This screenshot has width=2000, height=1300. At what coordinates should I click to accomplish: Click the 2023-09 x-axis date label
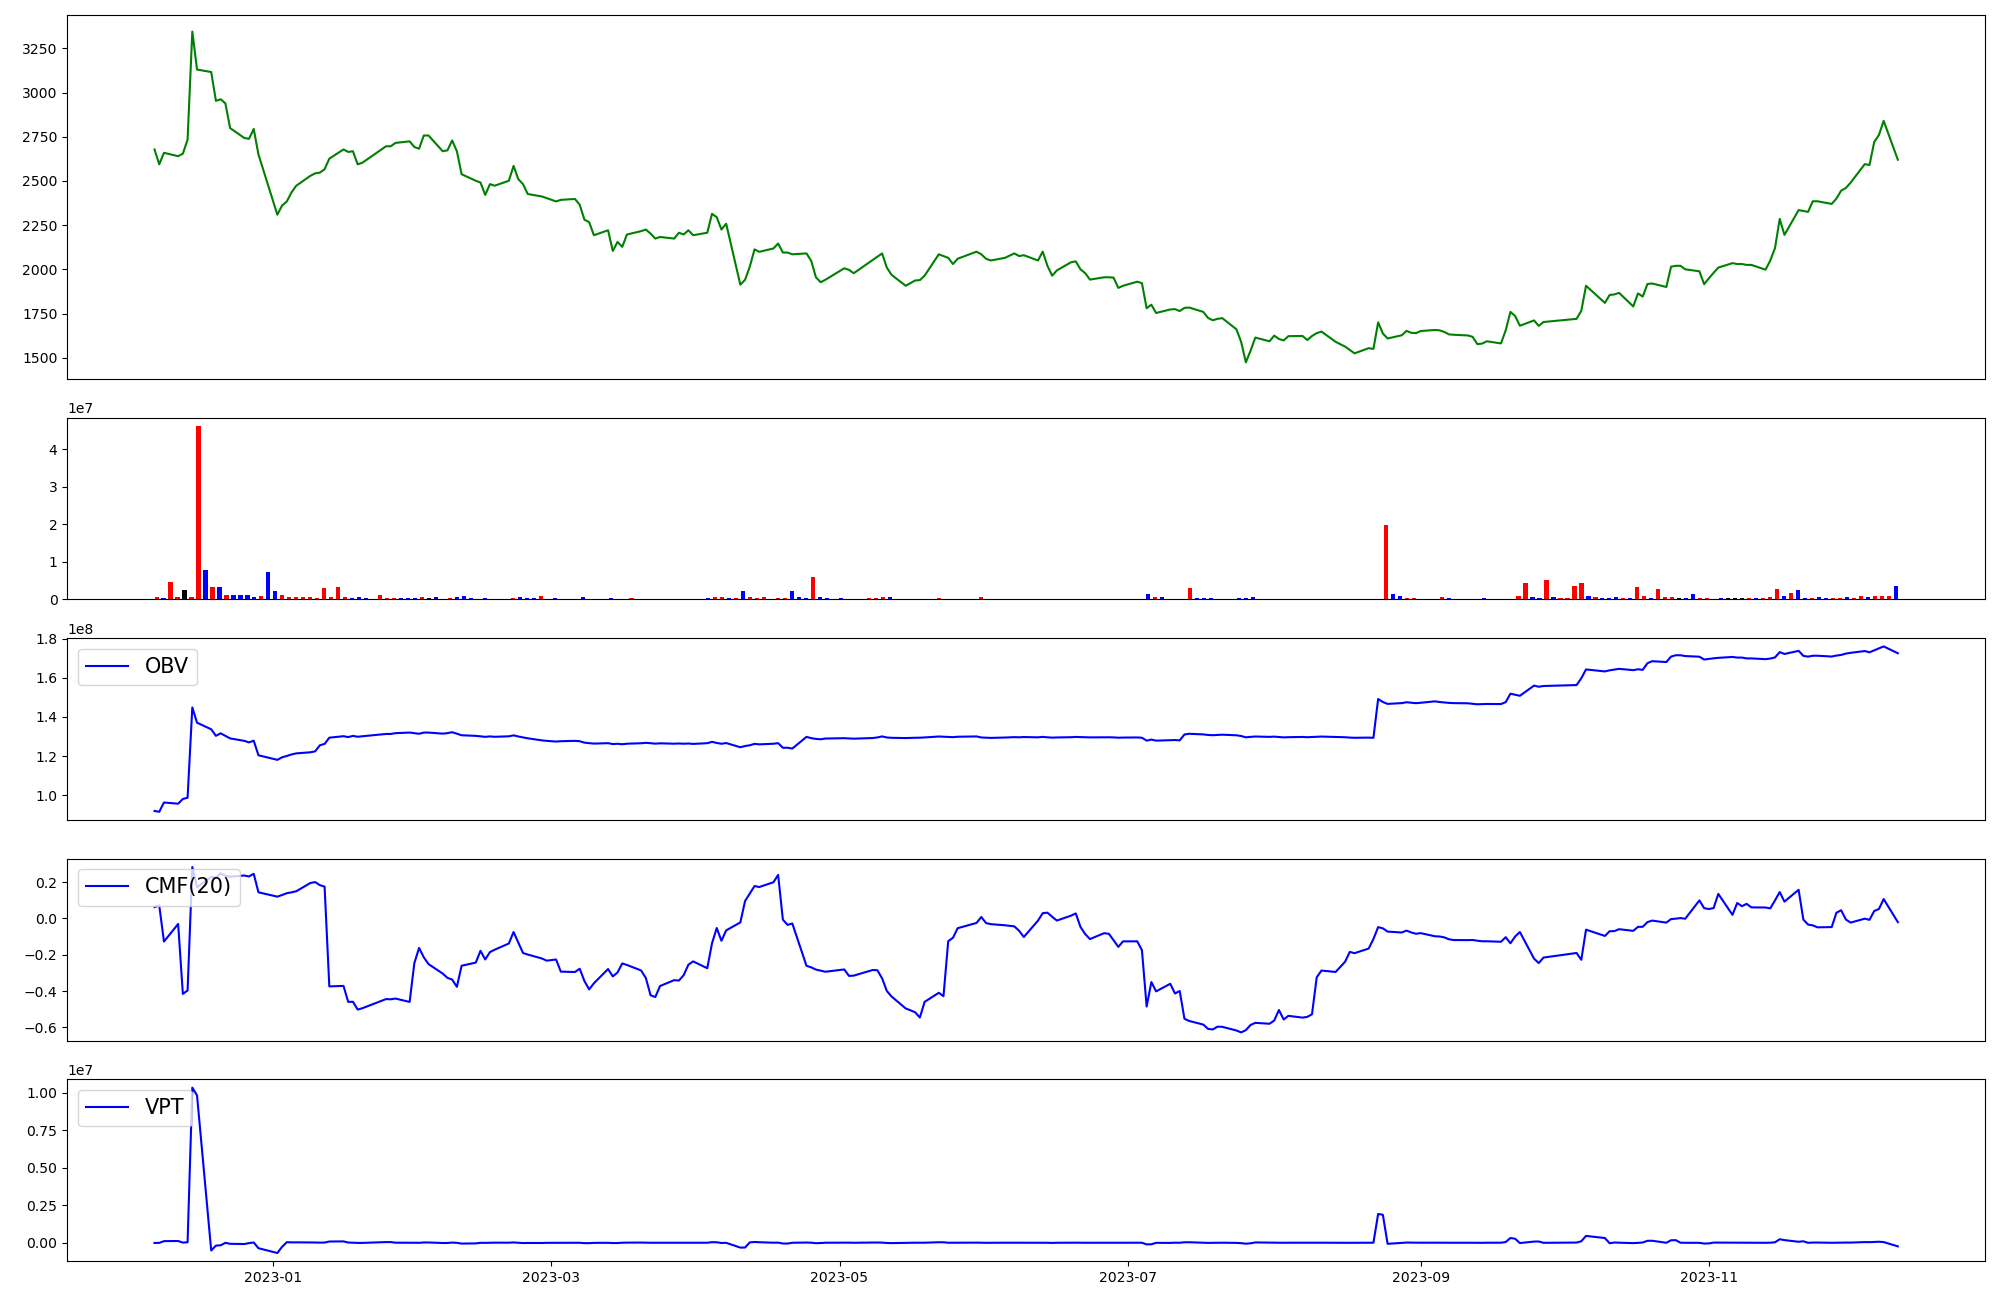(1421, 1277)
